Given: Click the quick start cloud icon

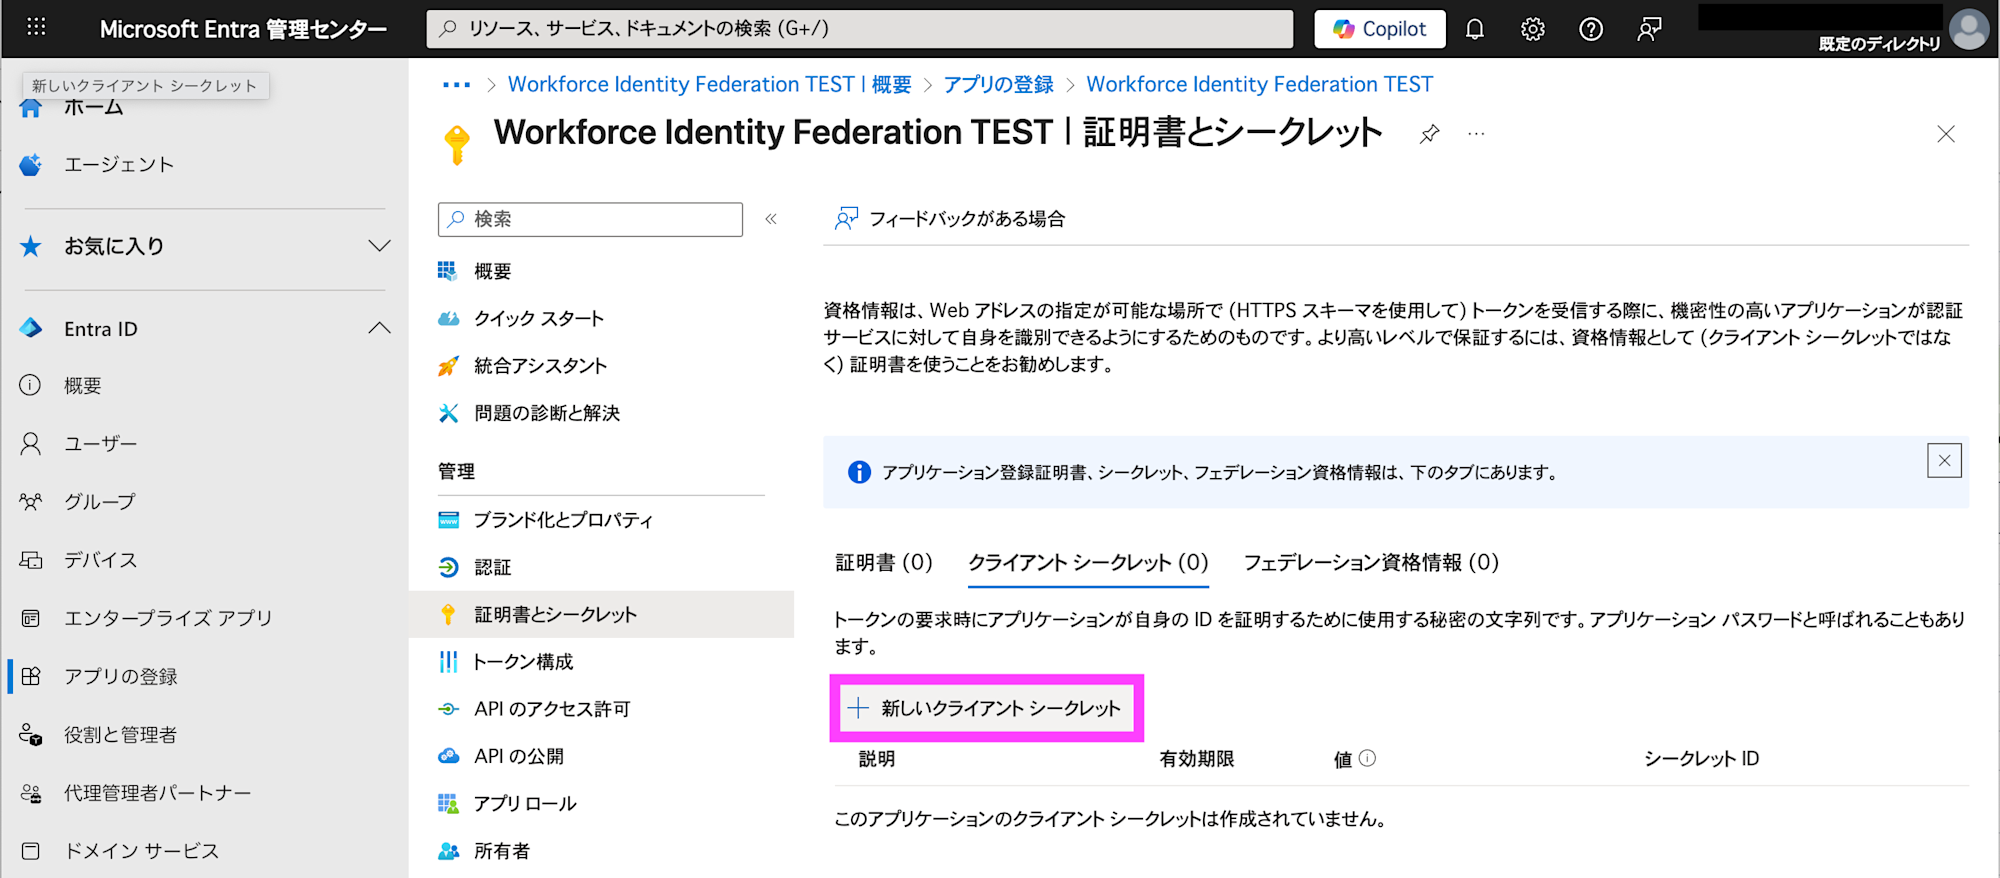Looking at the screenshot, I should (x=449, y=319).
